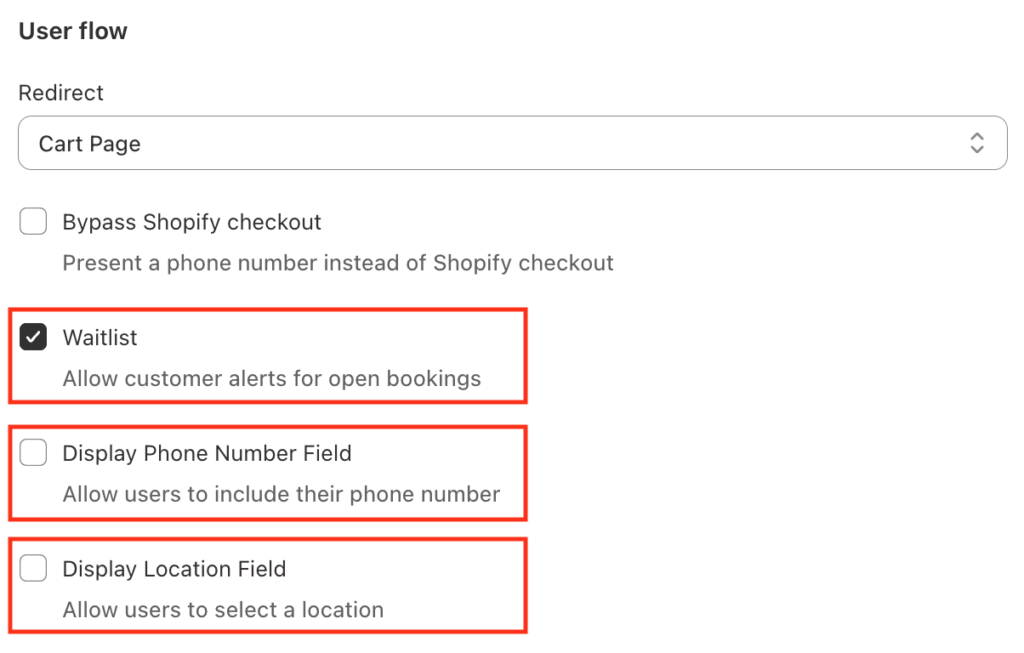Tick the Display Phone Number Field checkbox

pos(33,454)
